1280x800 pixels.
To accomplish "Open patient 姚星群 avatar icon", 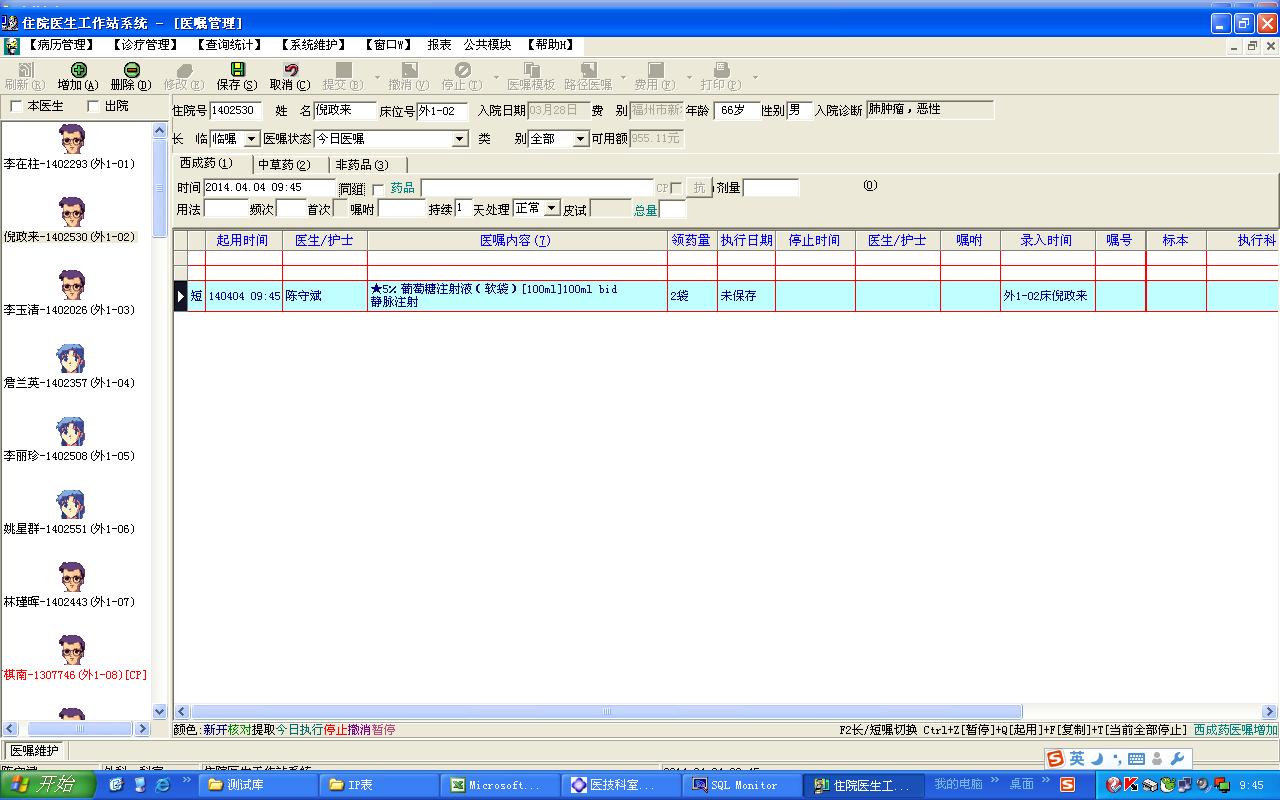I will [72, 504].
